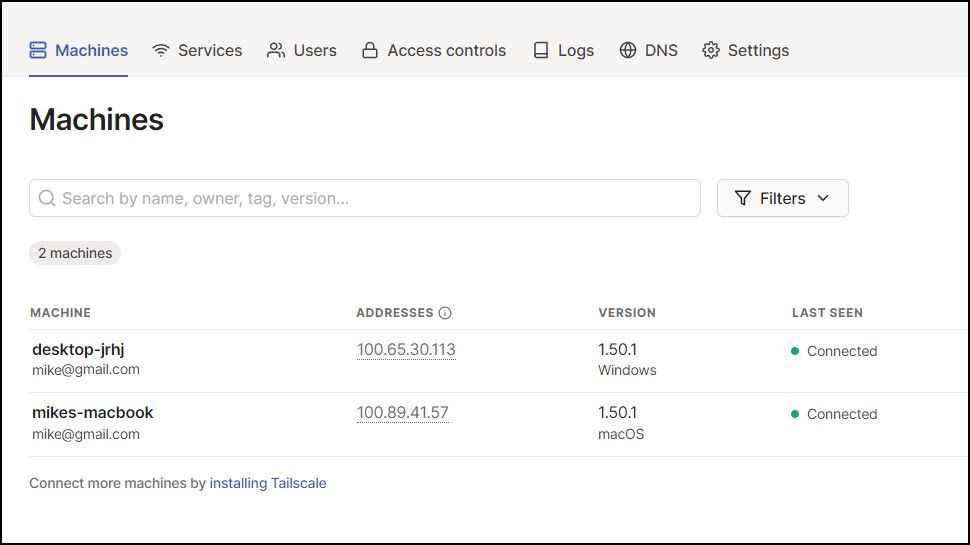Open the mikes-macbook machine details
The width and height of the screenshot is (970, 545).
pyautogui.click(x=92, y=412)
